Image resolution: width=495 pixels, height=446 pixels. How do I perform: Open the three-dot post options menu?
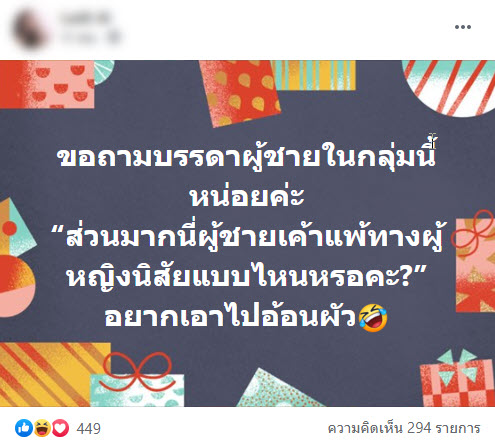(x=463, y=27)
